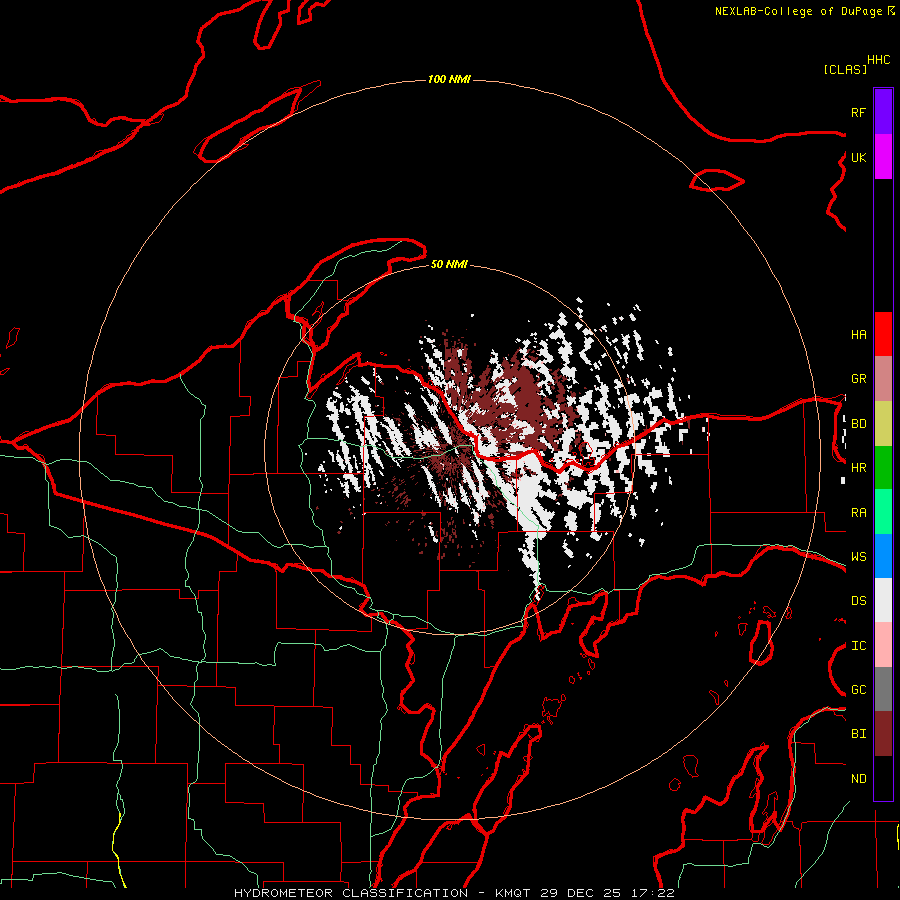Click the HR green legend swatch
Viewport: 900px width, 900px height.
(x=883, y=467)
